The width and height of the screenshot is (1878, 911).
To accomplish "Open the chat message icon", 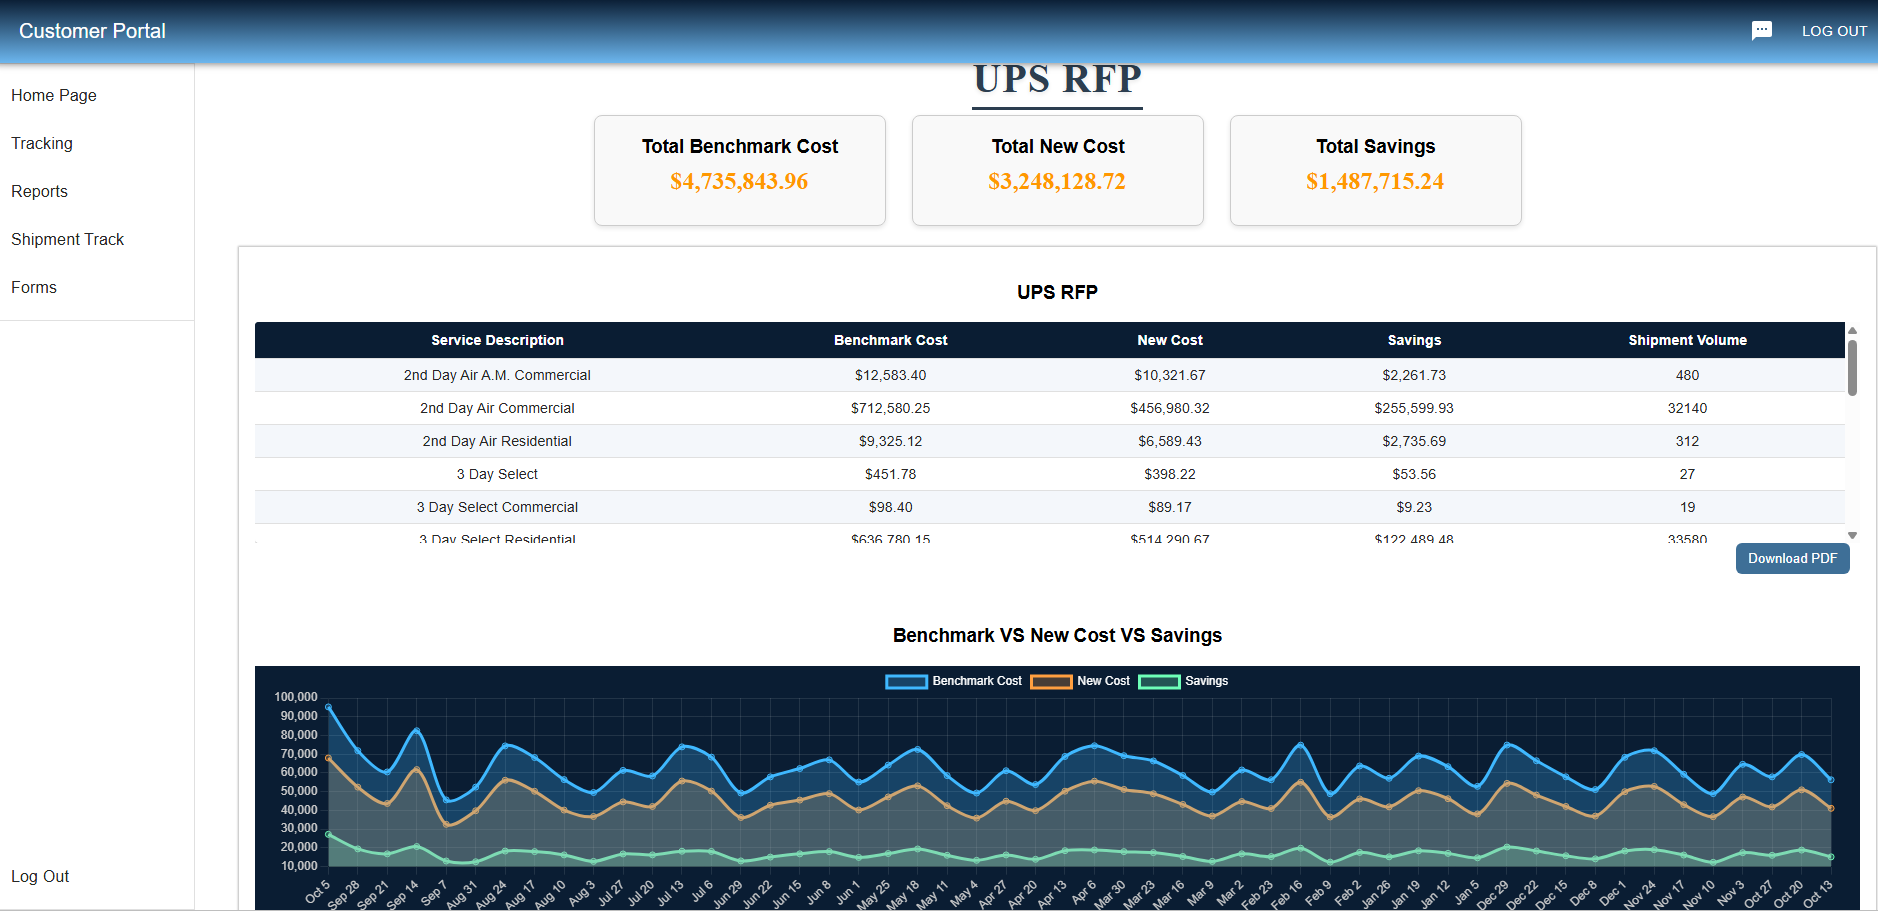I will click(1761, 31).
